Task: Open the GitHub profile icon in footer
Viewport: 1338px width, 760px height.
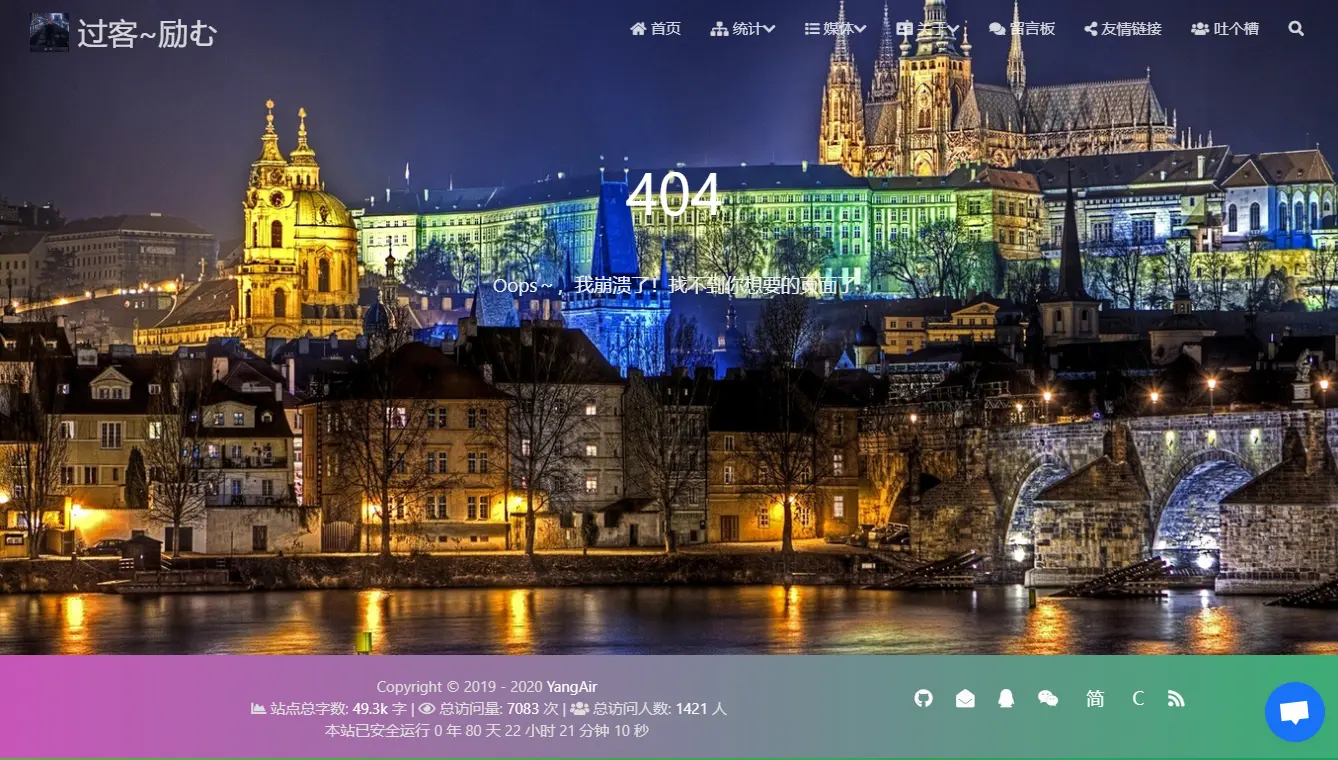Action: pos(923,698)
